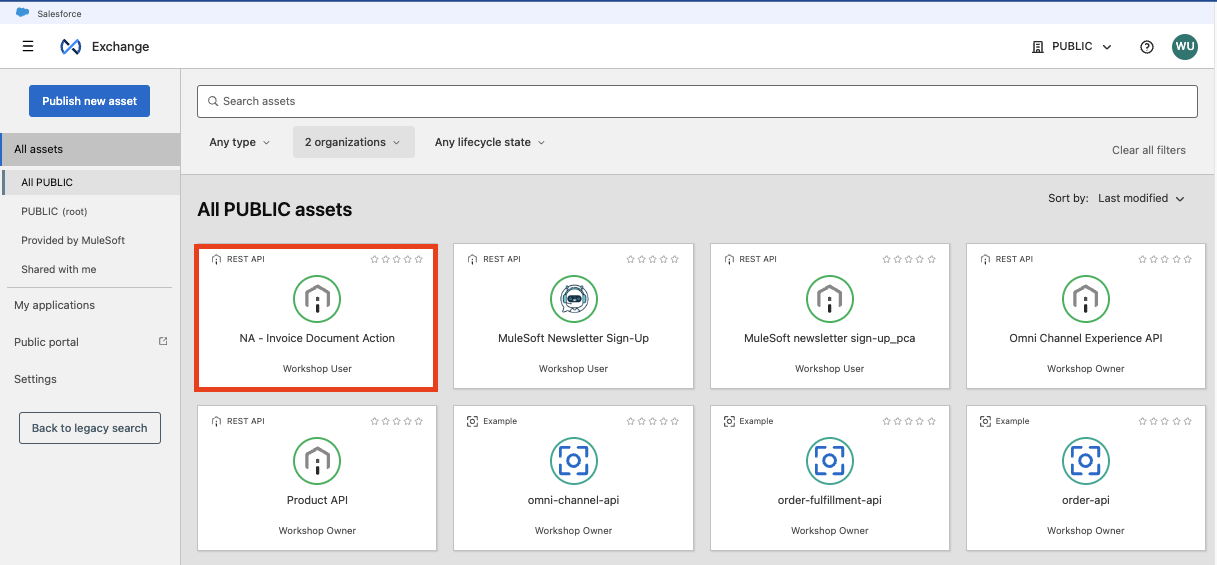This screenshot has height=565, width=1217.
Task: Click omni-channel-api example icon
Action: point(574,460)
